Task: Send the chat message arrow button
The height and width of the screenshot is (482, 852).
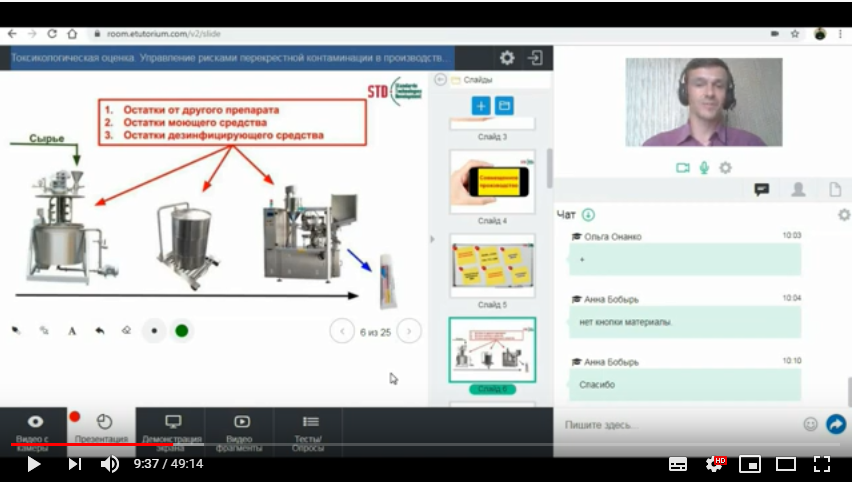Action: point(836,424)
